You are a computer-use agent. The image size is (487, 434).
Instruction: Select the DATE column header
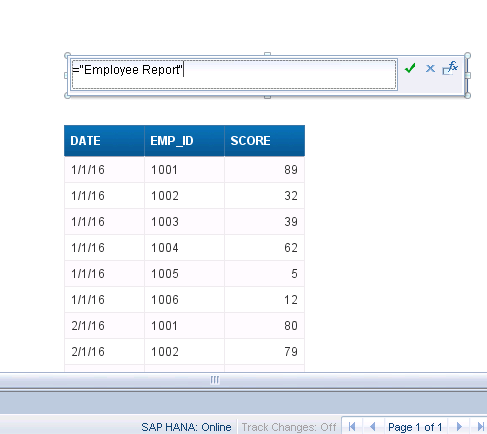pyautogui.click(x=104, y=141)
